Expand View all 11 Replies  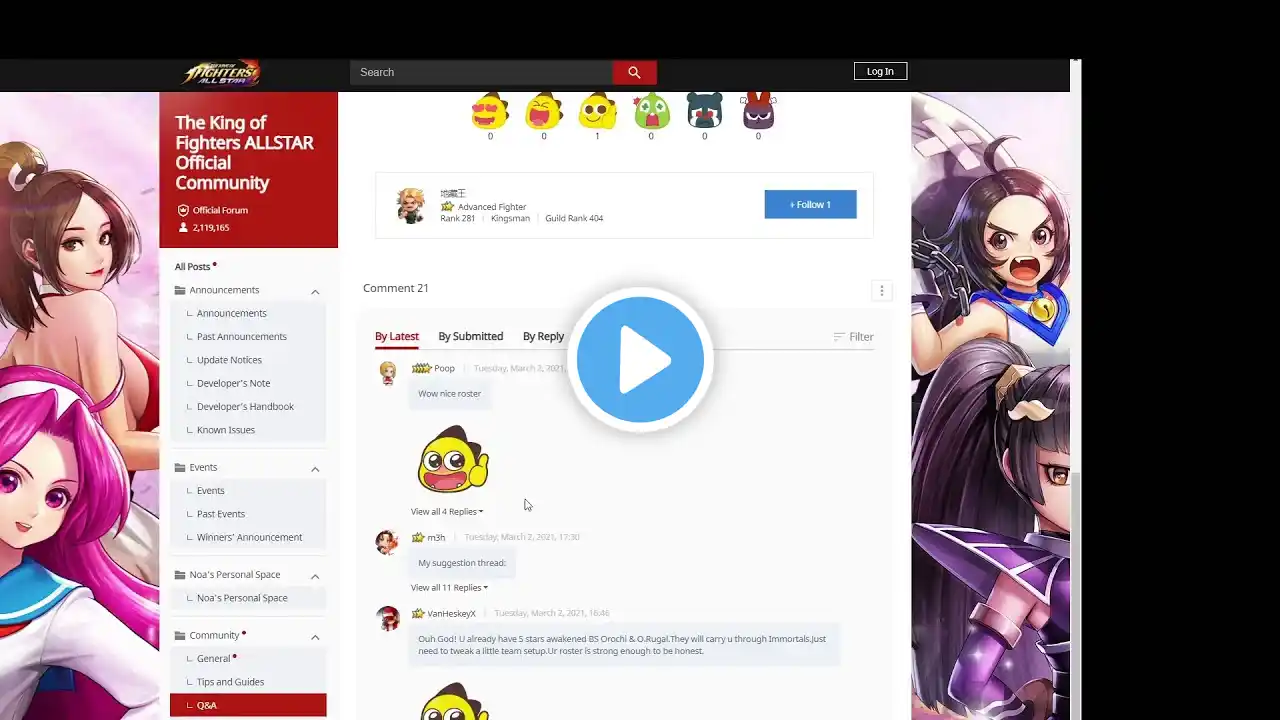coord(449,588)
